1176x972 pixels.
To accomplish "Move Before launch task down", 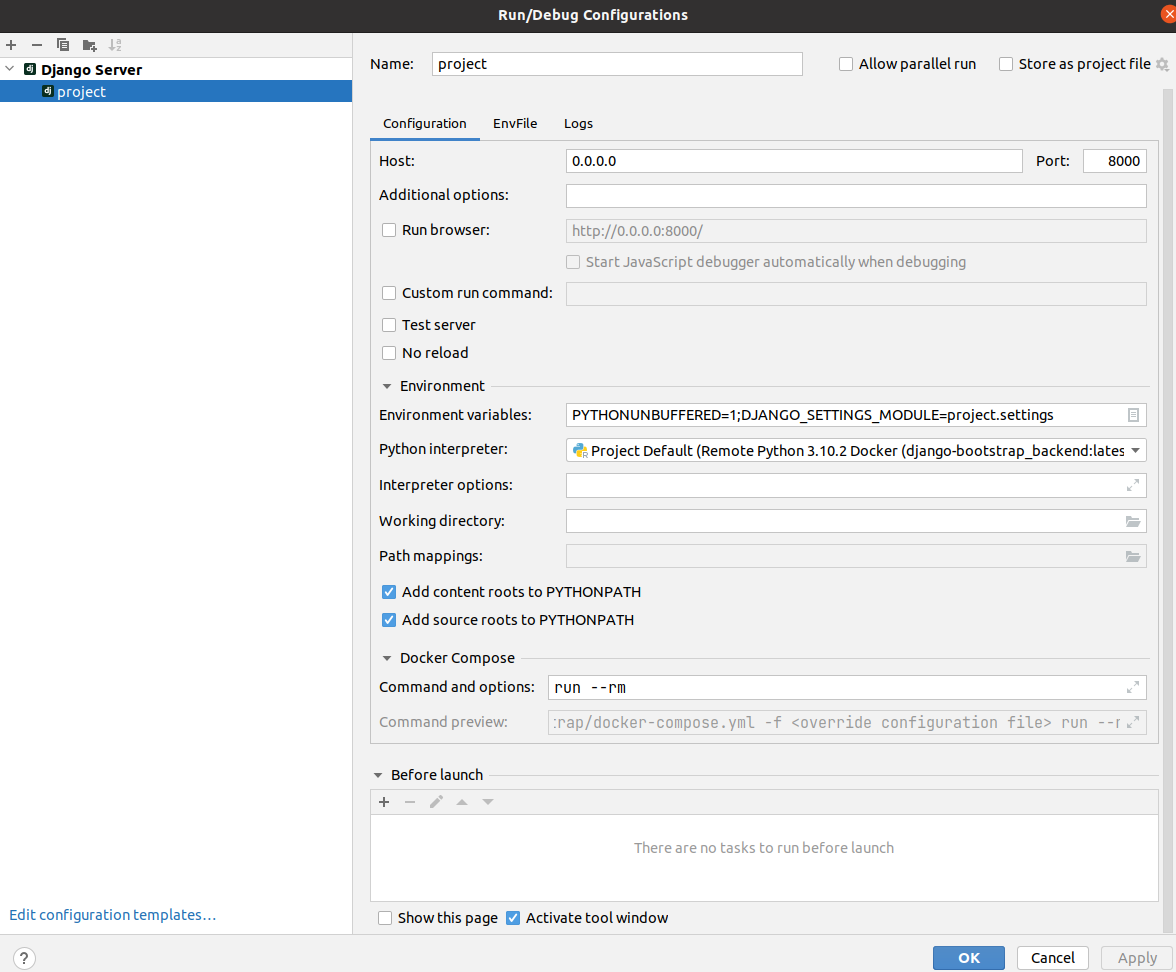I will pyautogui.click(x=488, y=802).
